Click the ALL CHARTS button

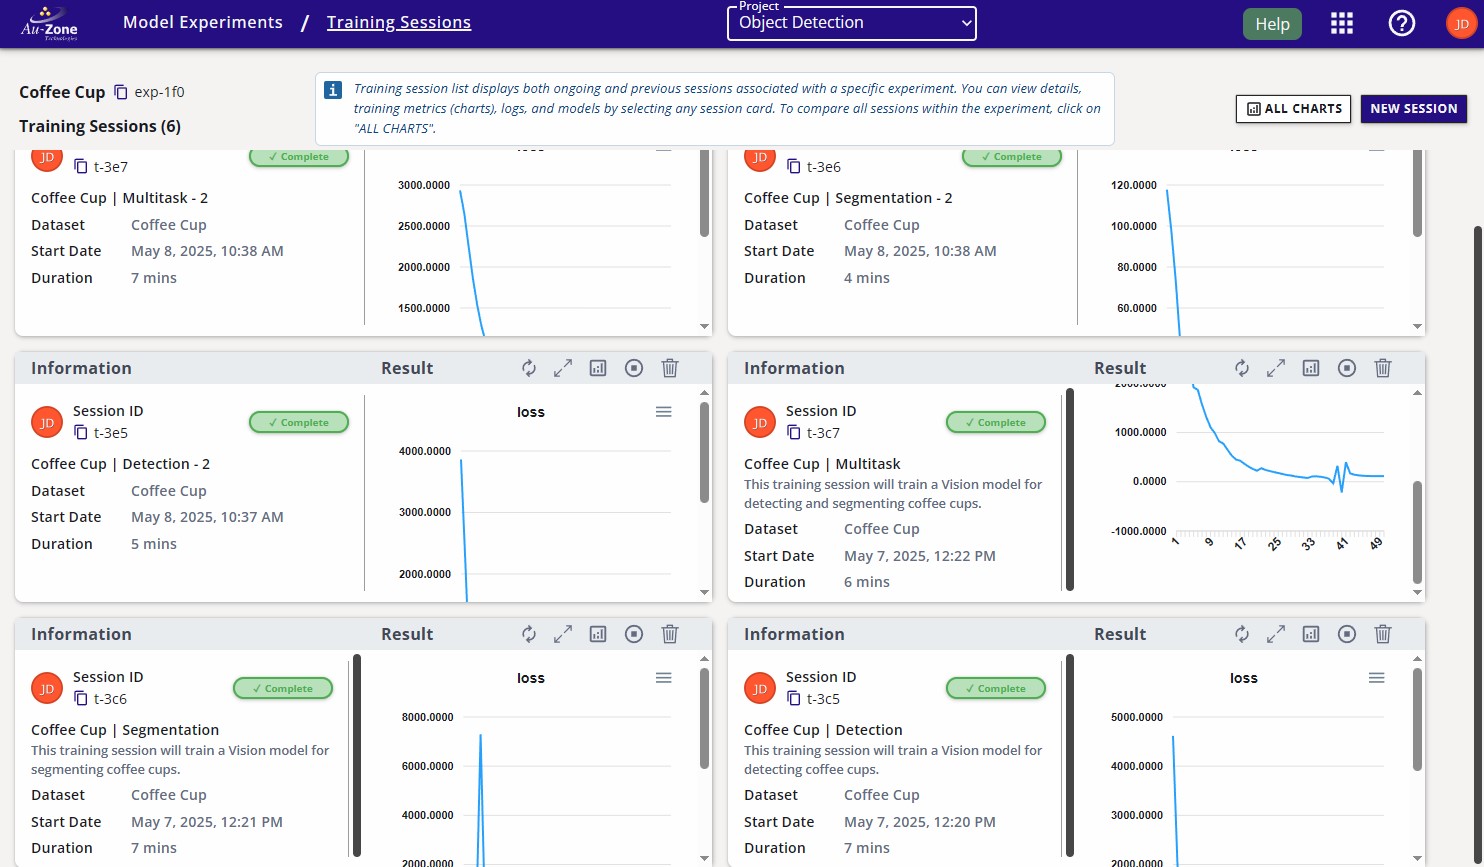(x=1293, y=109)
